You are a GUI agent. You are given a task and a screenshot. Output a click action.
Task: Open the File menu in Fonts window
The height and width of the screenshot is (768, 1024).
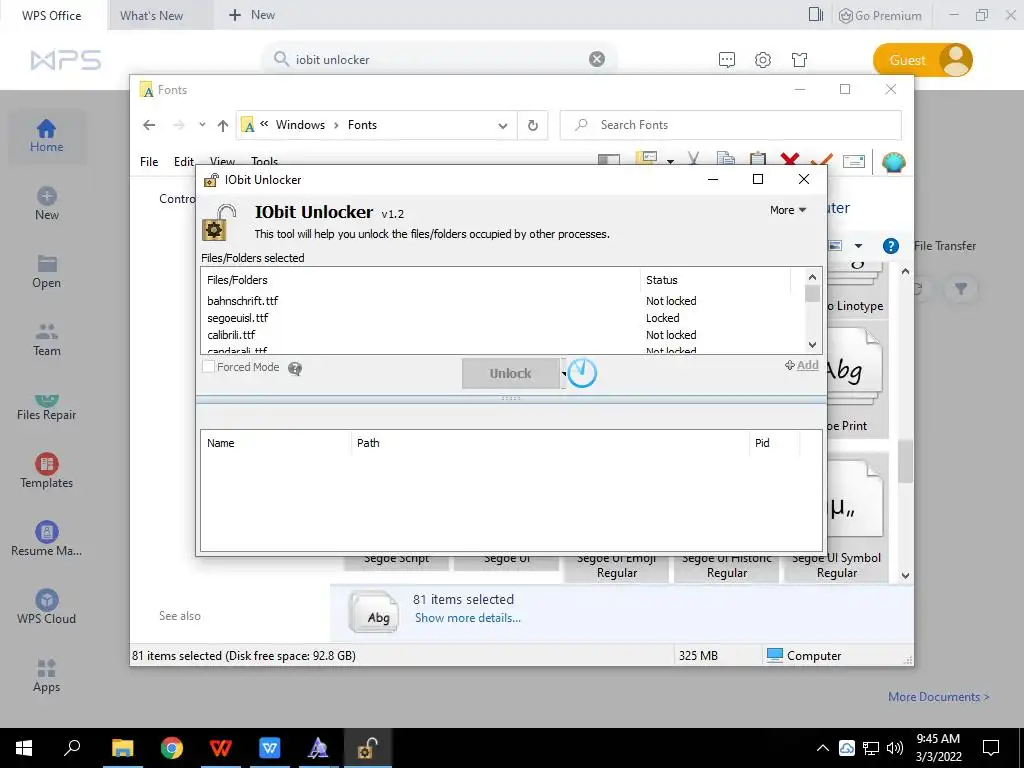[x=149, y=161]
